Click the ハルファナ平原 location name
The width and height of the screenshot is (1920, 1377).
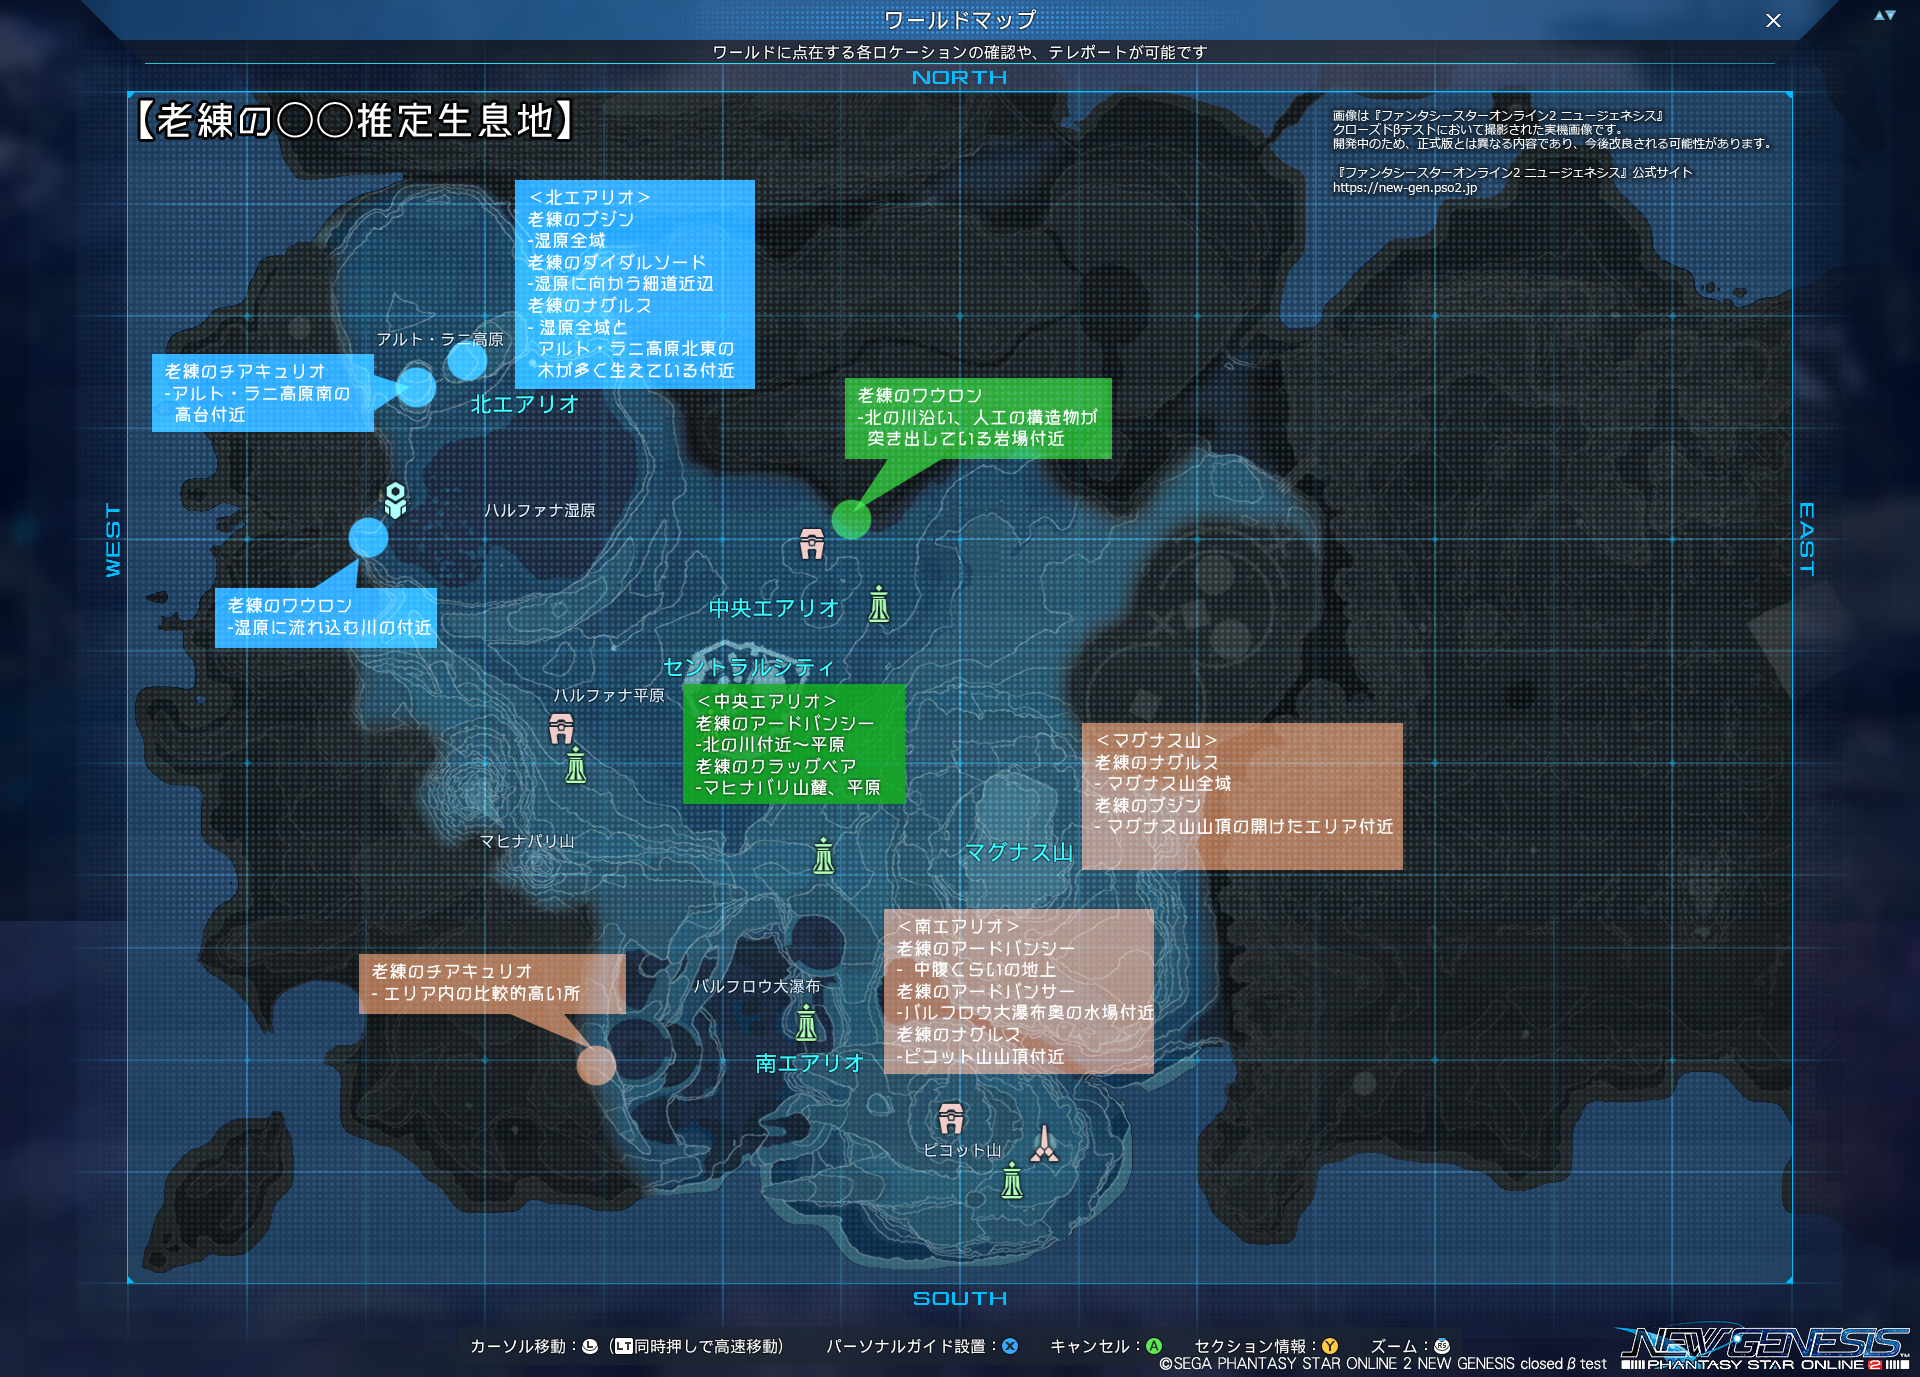[x=609, y=695]
